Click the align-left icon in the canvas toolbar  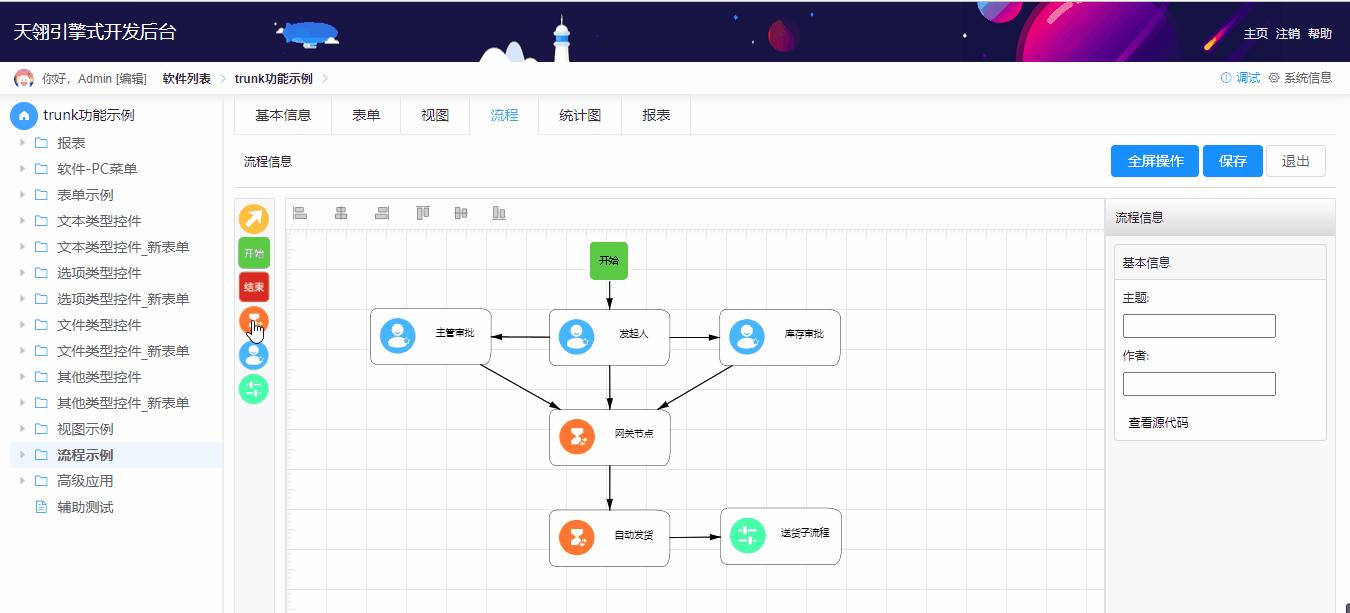[x=301, y=212]
